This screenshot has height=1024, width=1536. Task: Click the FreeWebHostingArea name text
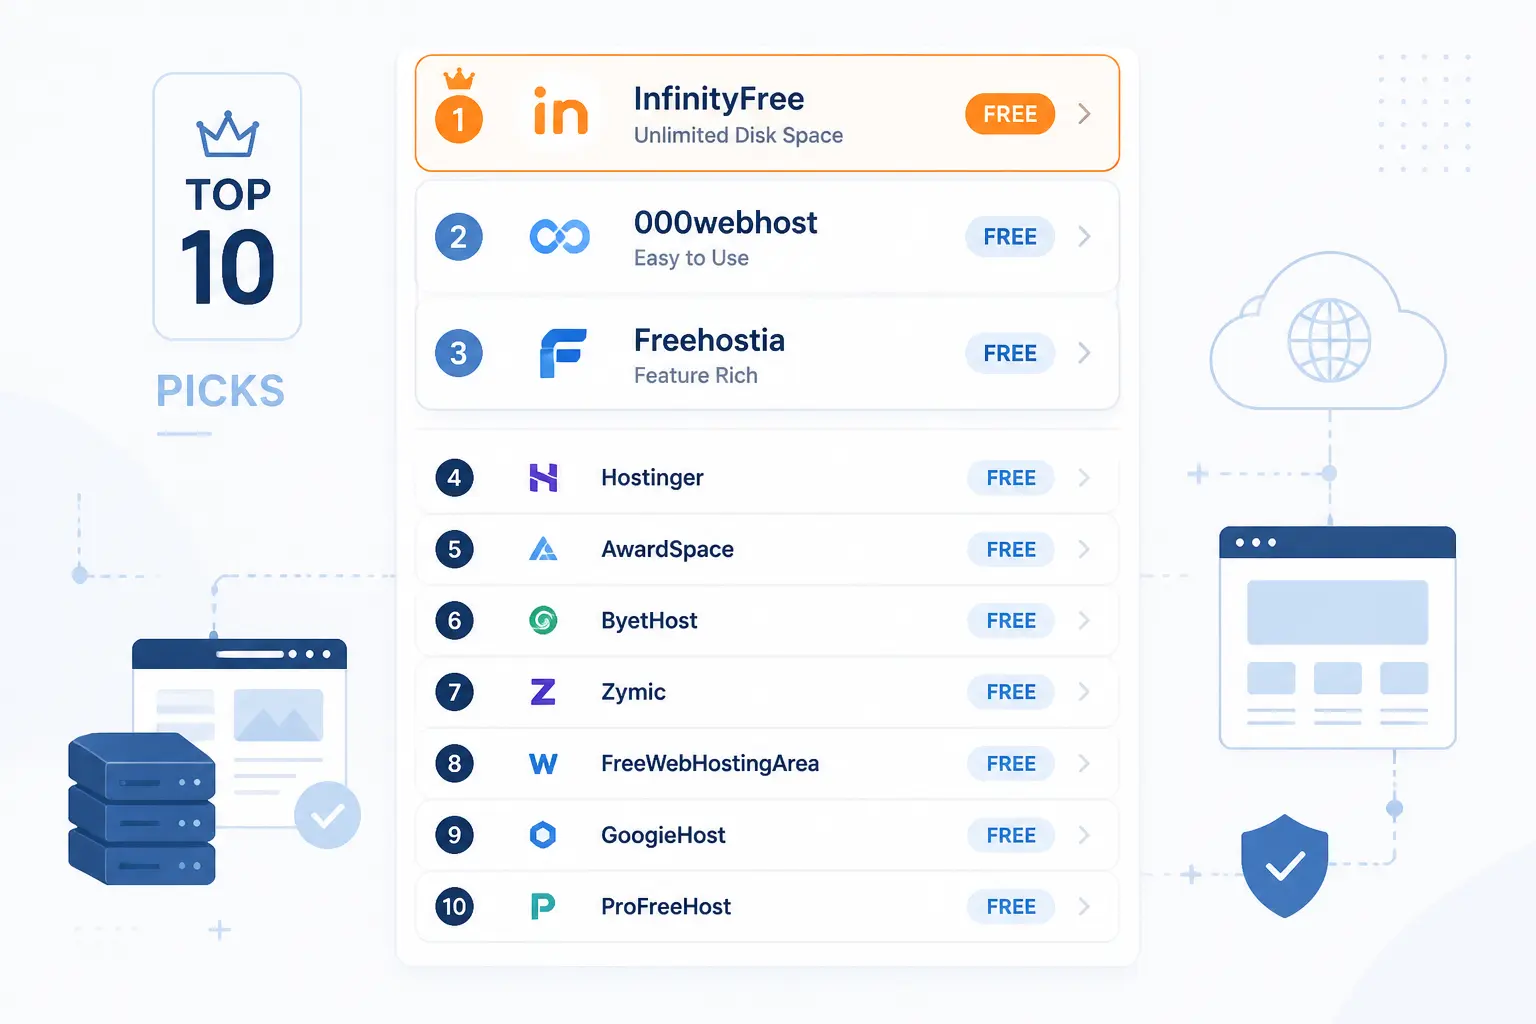point(710,764)
